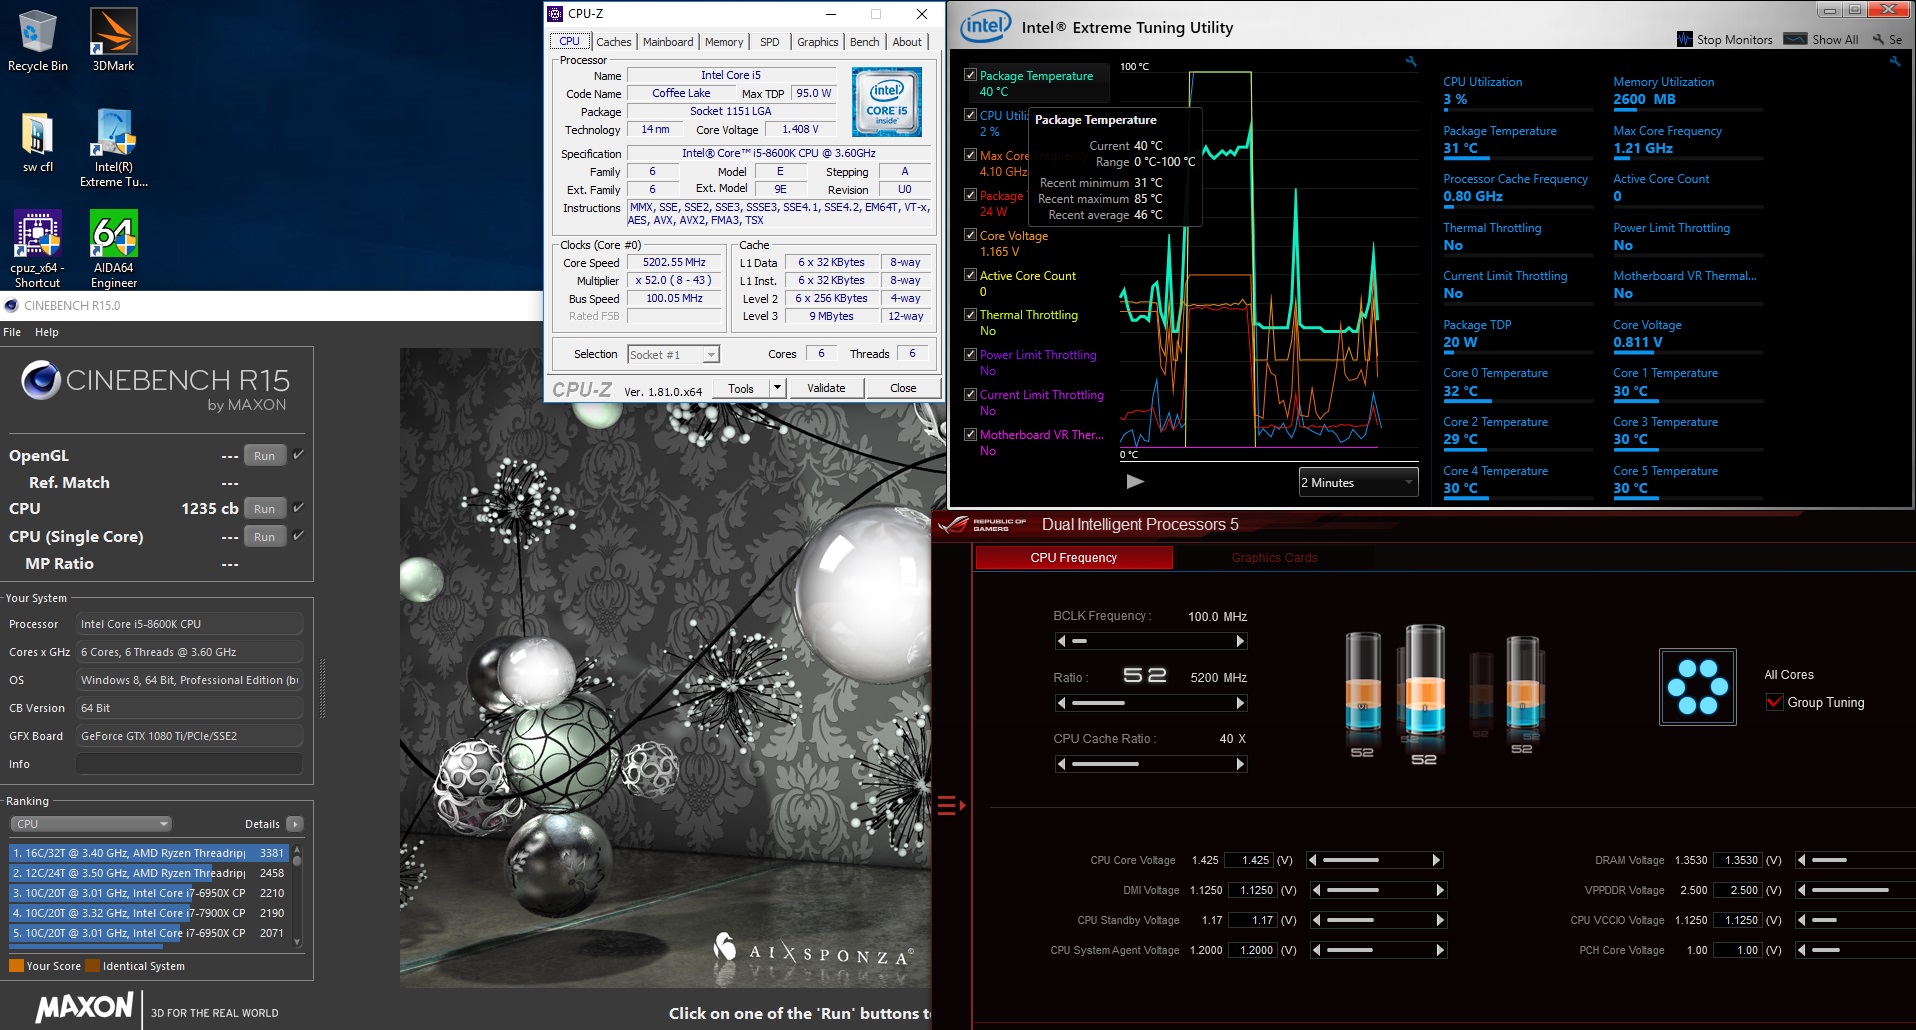Viewport: 1916px width, 1030px height.
Task: Run the CPU (Single Core) benchmark
Action: click(264, 536)
